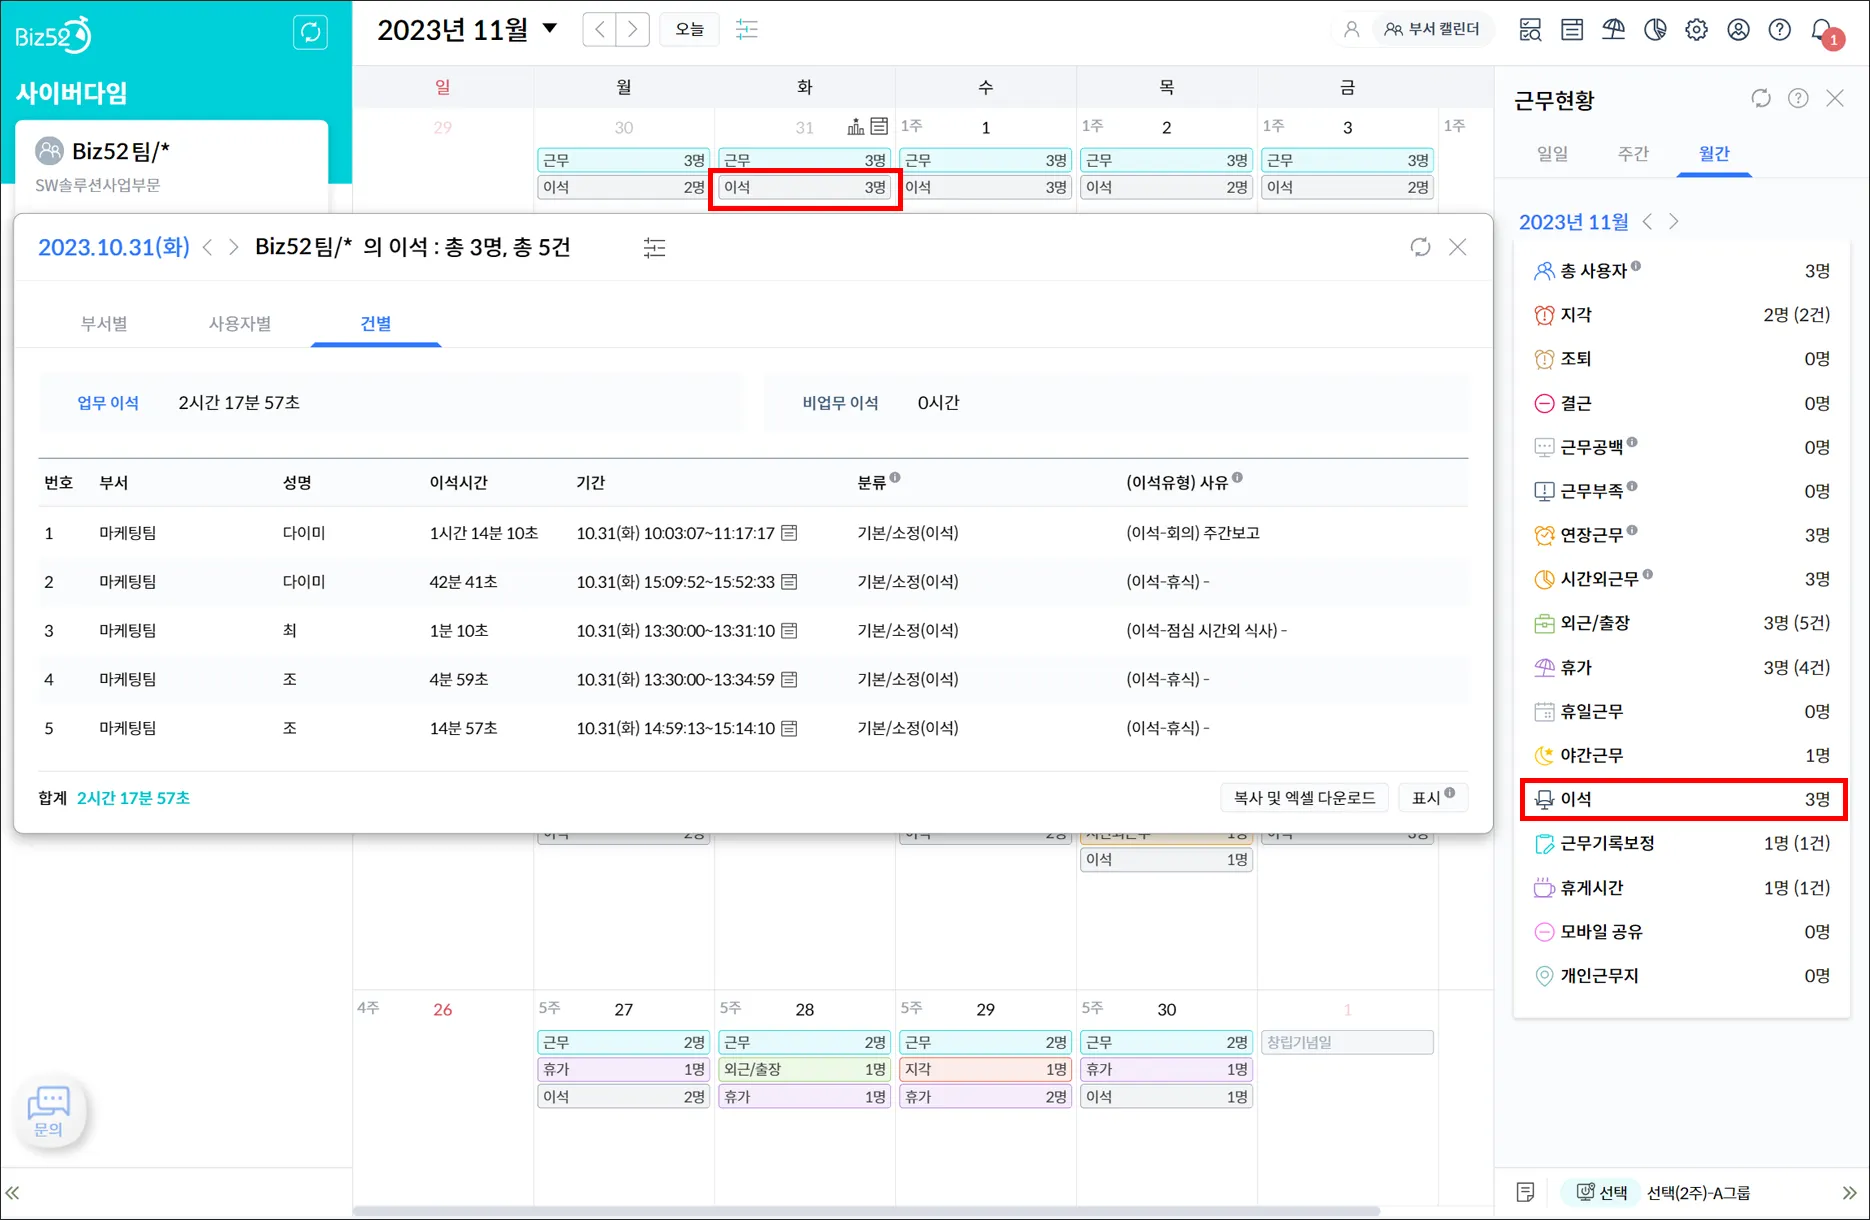Switch to the 건별 tab in popup
The width and height of the screenshot is (1870, 1220).
pos(376,323)
